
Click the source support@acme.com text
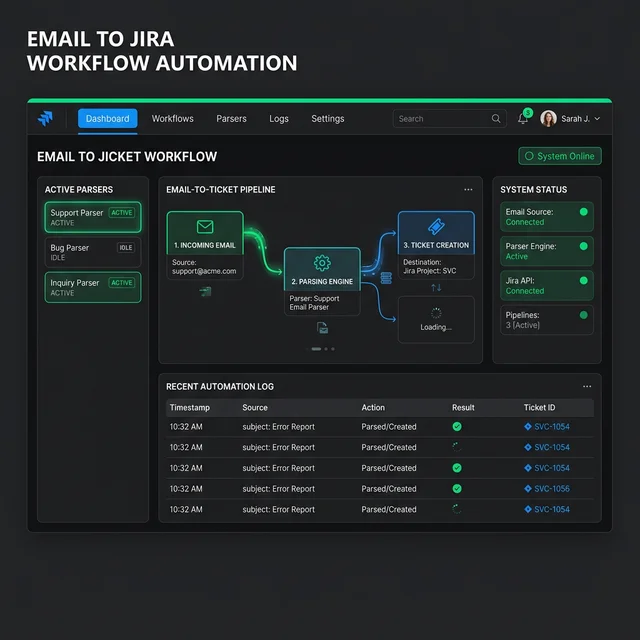[204, 271]
